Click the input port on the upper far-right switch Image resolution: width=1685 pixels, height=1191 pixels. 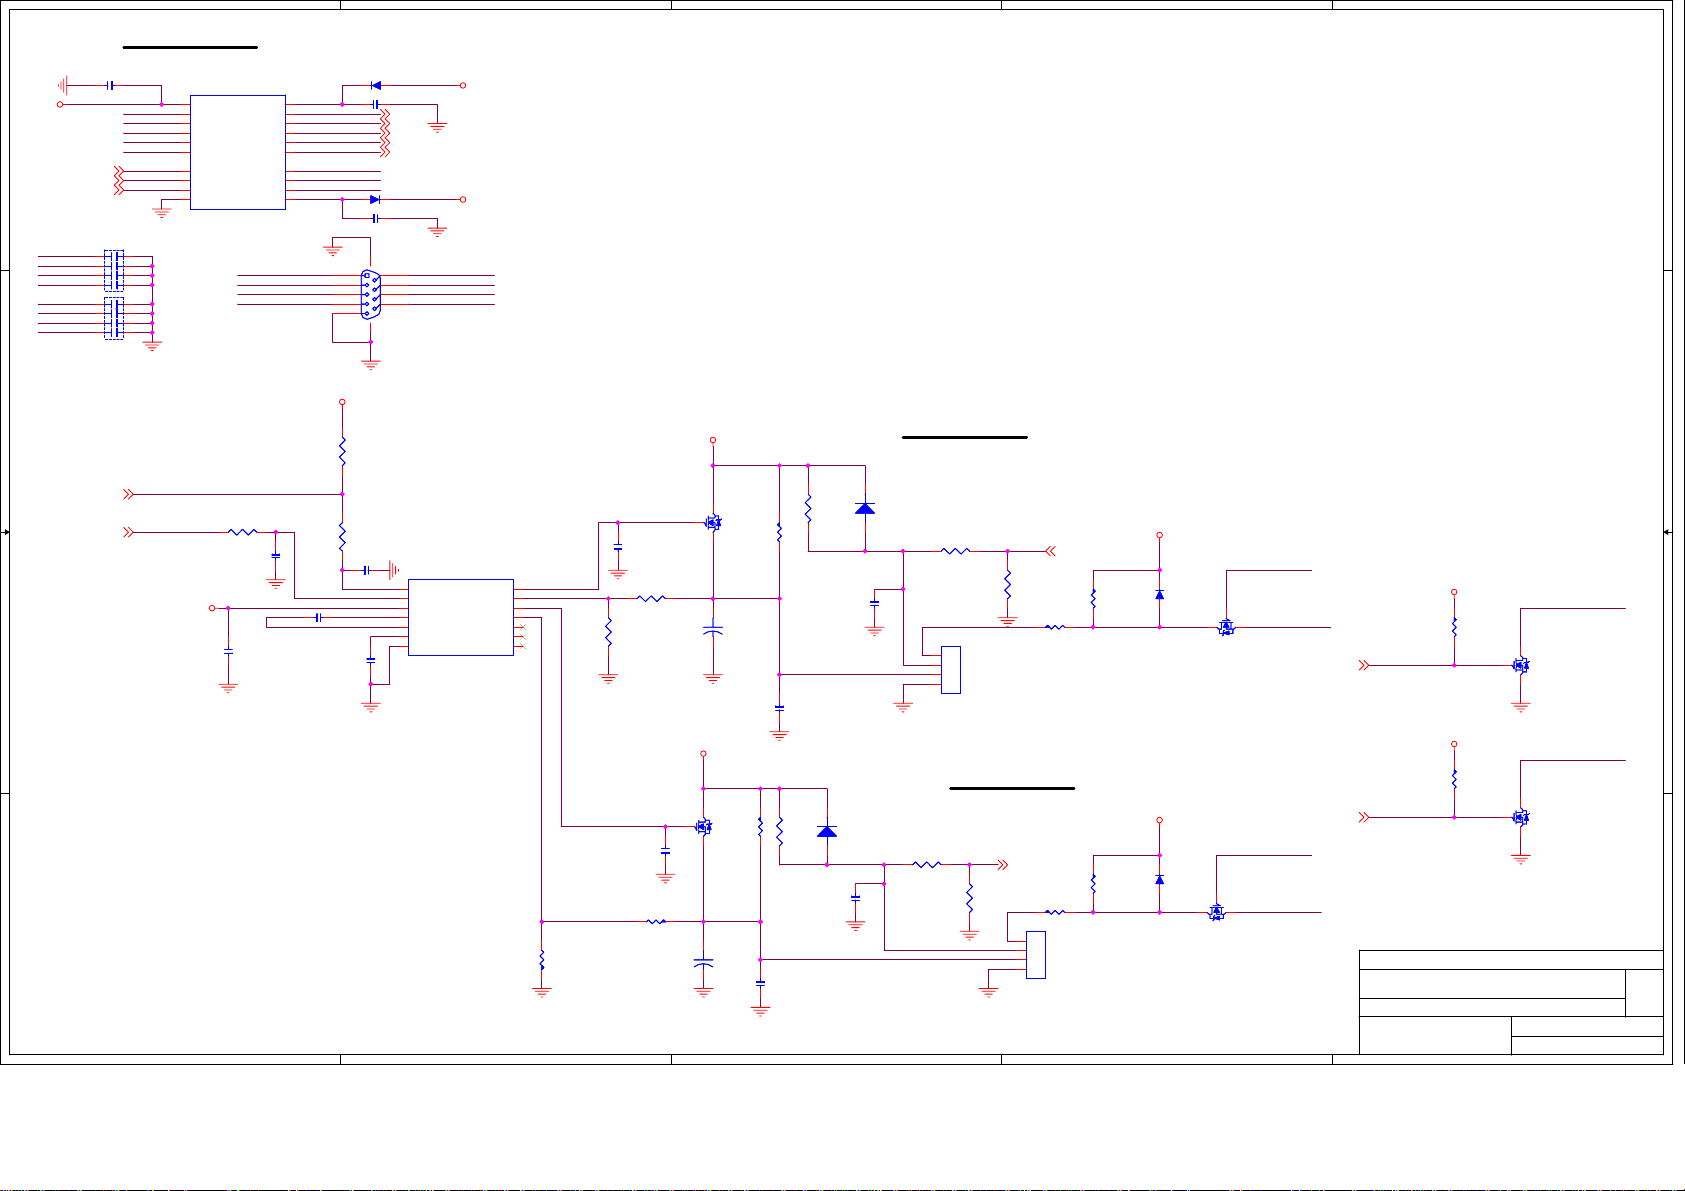[1364, 665]
